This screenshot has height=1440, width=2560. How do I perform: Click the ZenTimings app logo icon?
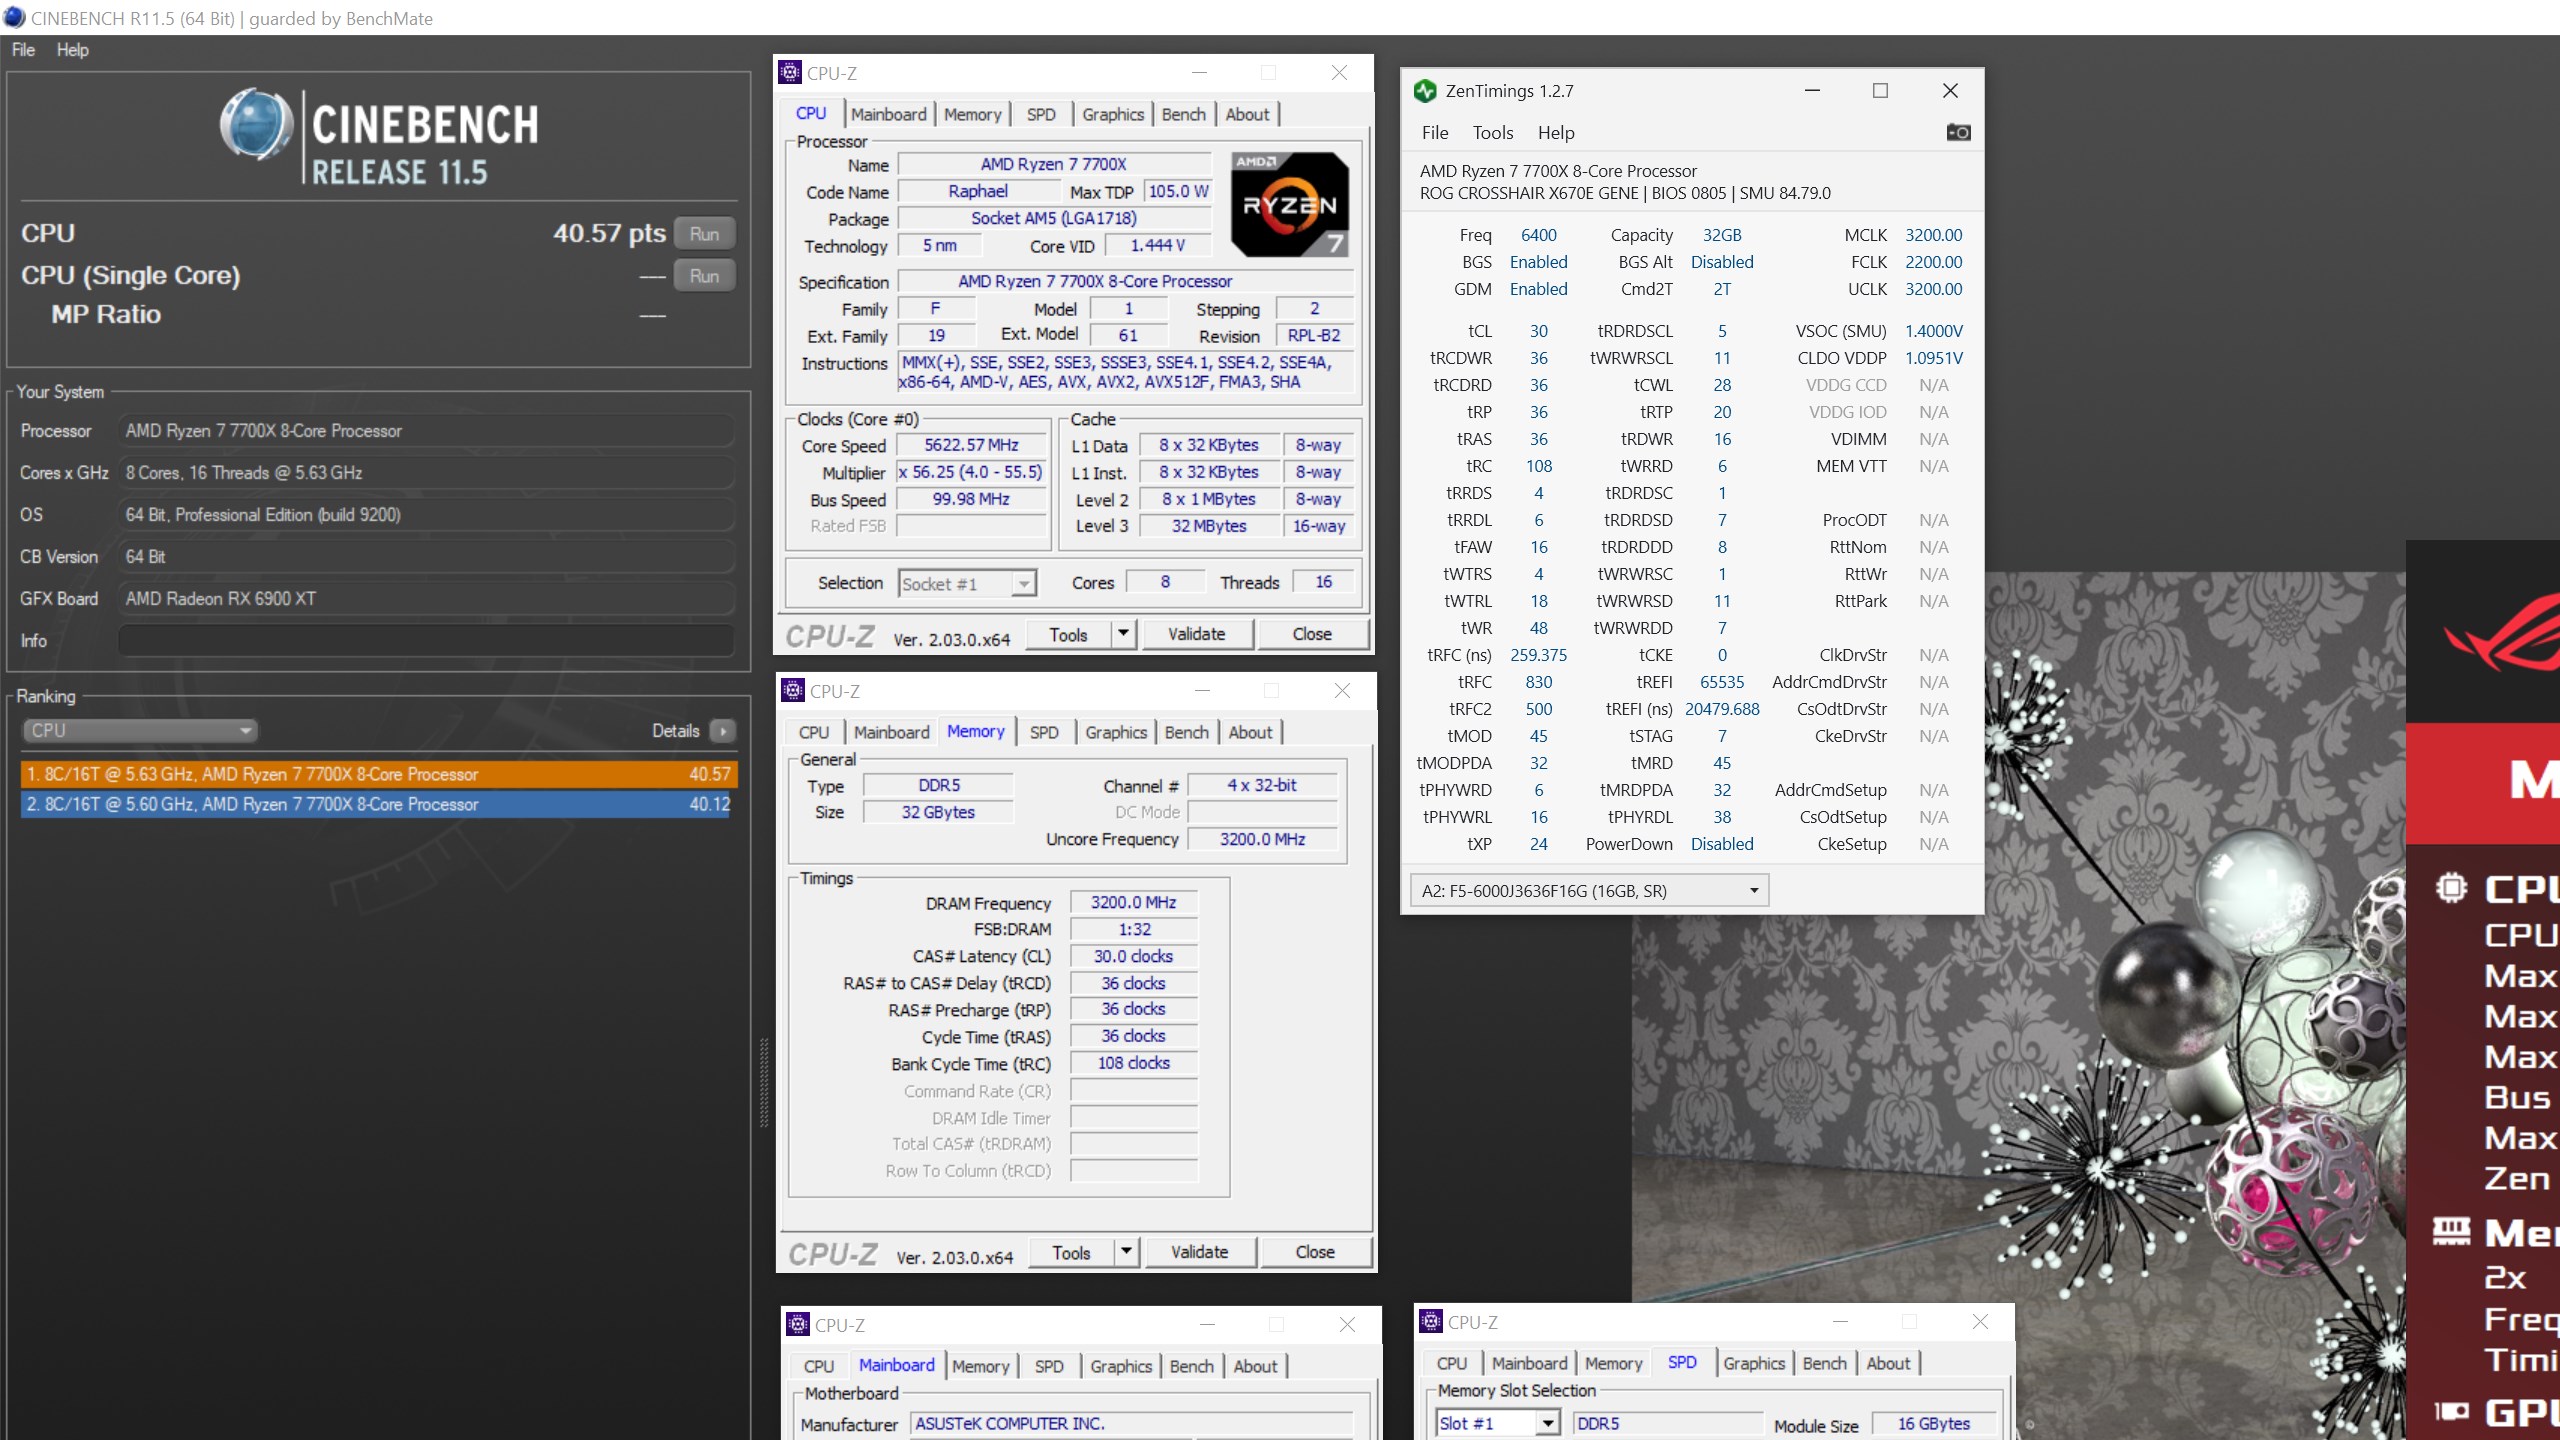coord(1425,91)
